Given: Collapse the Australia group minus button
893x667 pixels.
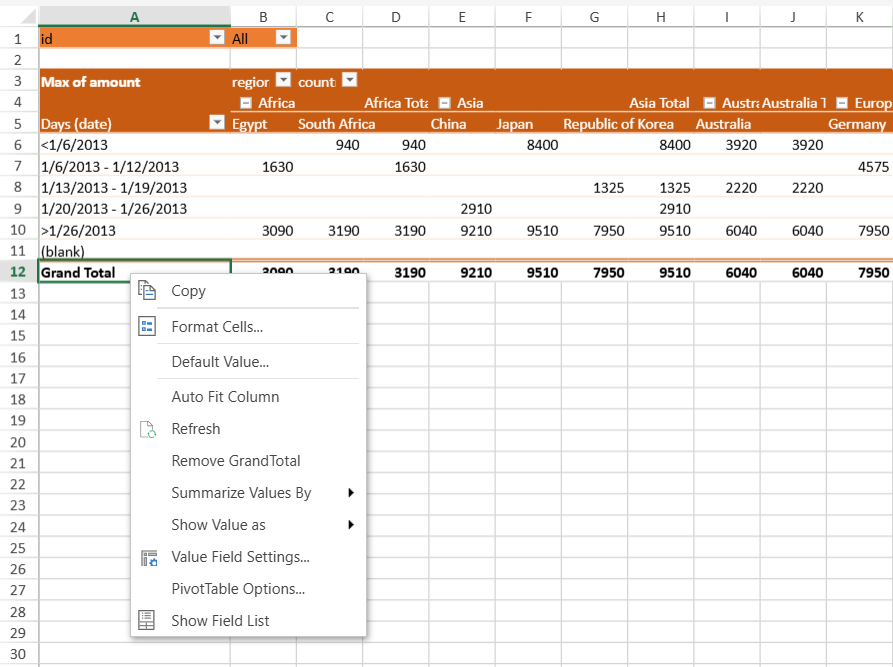Looking at the screenshot, I should pos(709,103).
